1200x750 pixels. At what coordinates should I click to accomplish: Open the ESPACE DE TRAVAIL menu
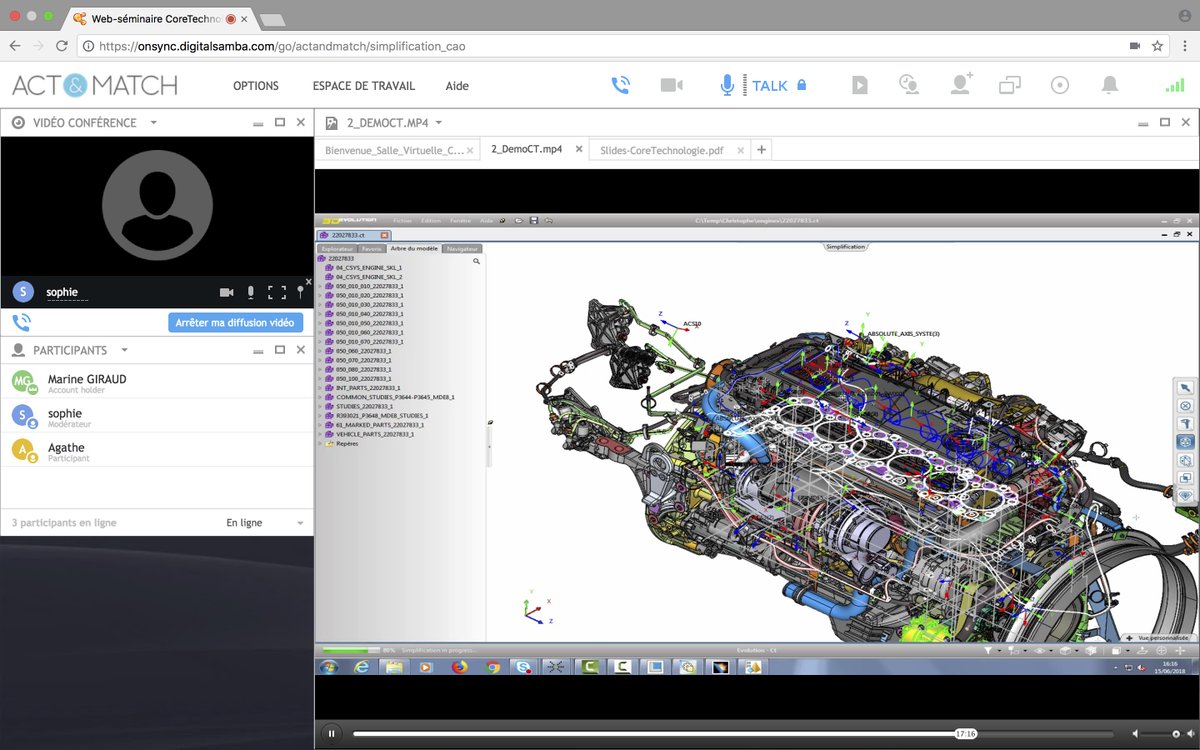[x=364, y=86]
